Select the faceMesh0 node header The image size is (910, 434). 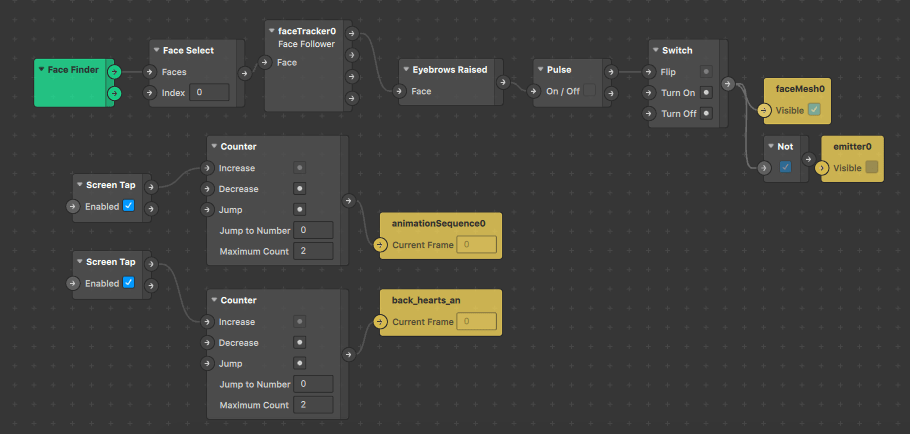point(800,89)
